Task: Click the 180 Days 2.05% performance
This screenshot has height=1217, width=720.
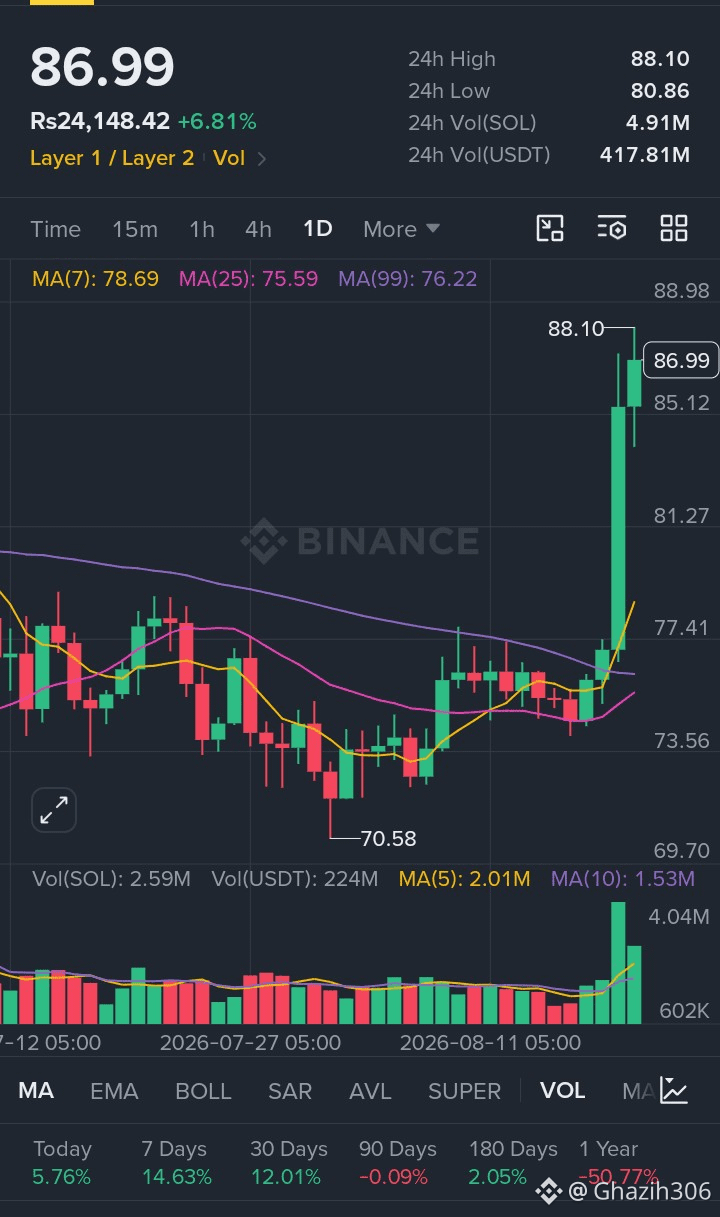Action: (x=513, y=1163)
